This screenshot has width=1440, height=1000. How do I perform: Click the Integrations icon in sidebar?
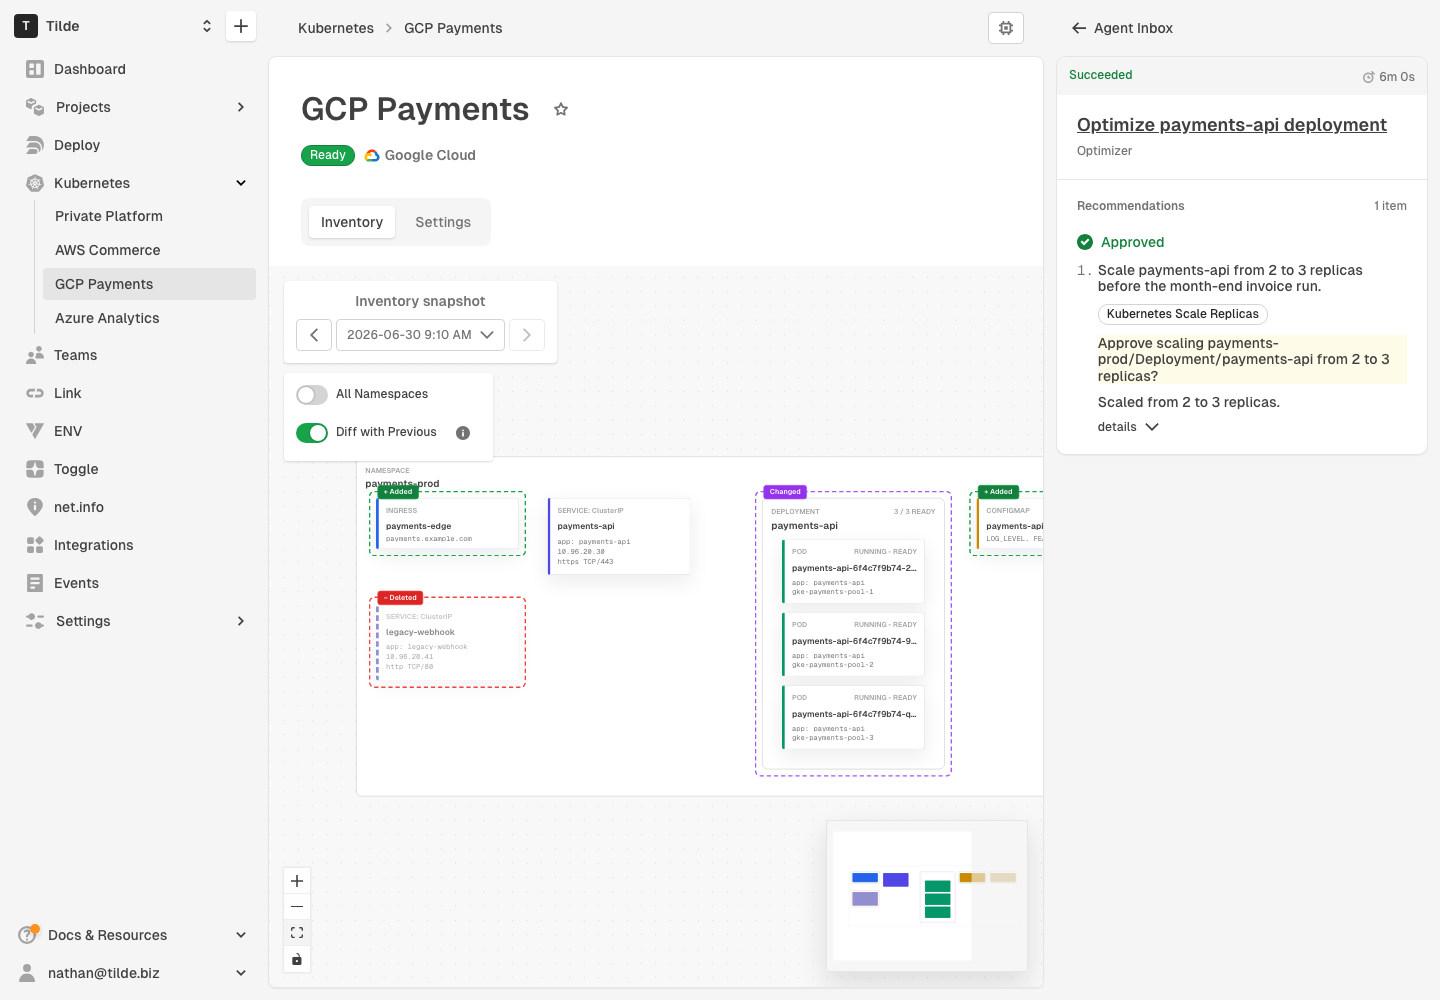pos(35,545)
